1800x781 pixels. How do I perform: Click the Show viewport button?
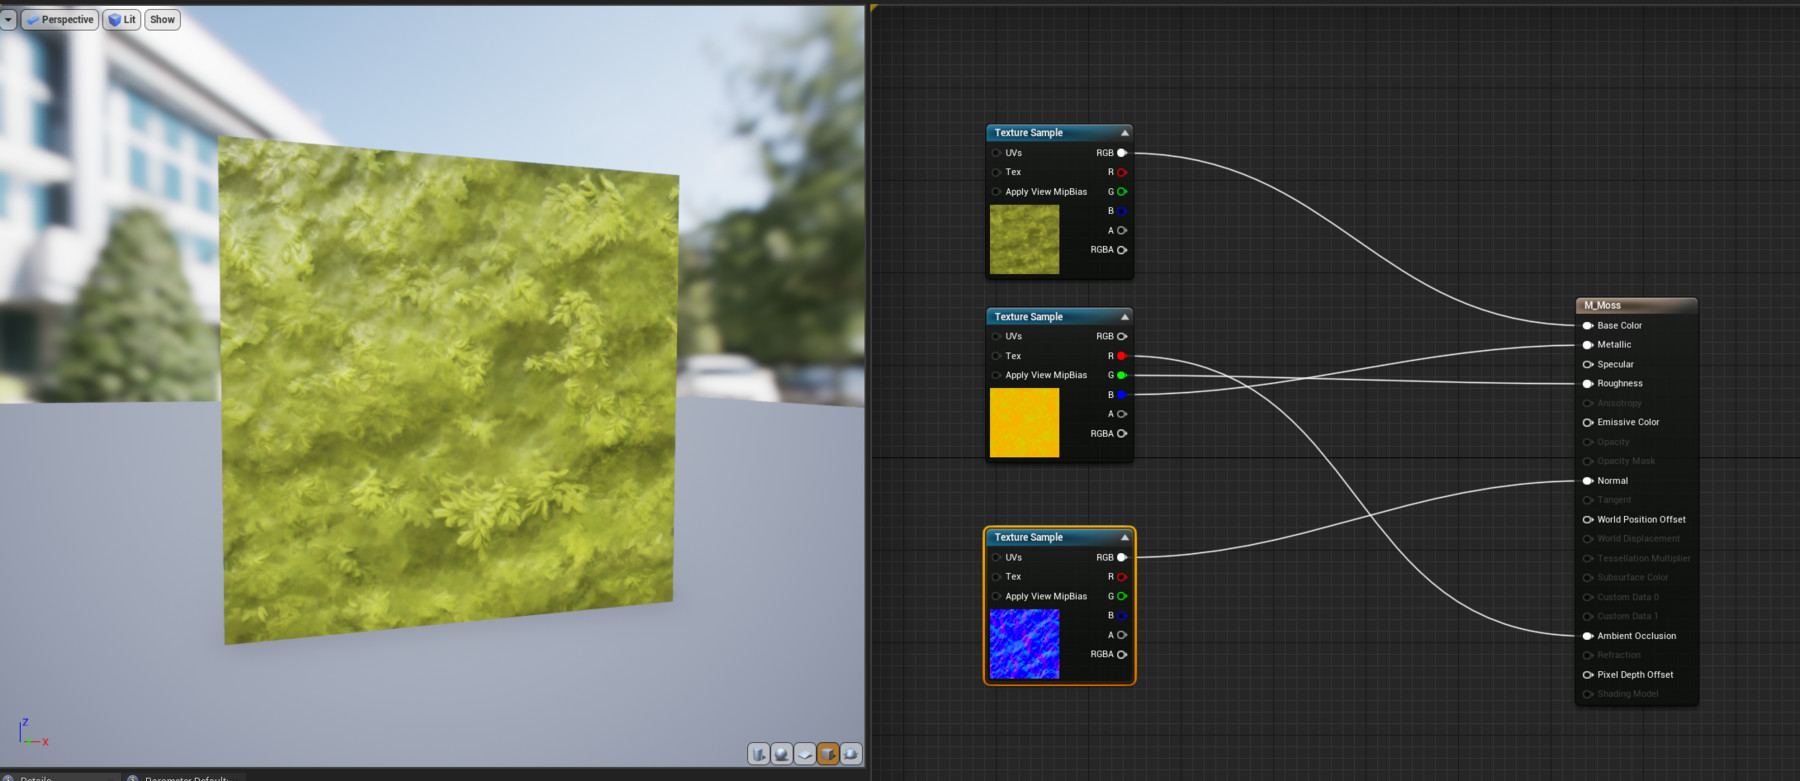tap(162, 19)
